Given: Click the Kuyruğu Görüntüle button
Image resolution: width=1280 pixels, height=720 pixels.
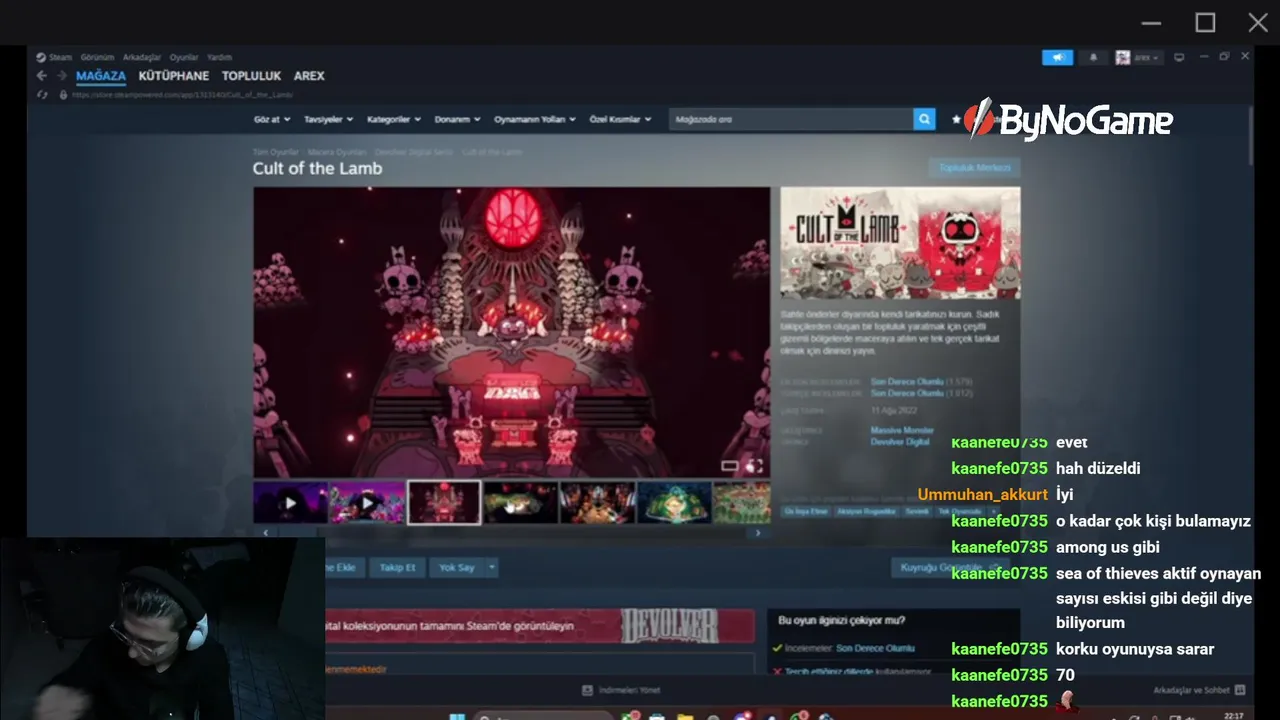Looking at the screenshot, I should [949, 567].
